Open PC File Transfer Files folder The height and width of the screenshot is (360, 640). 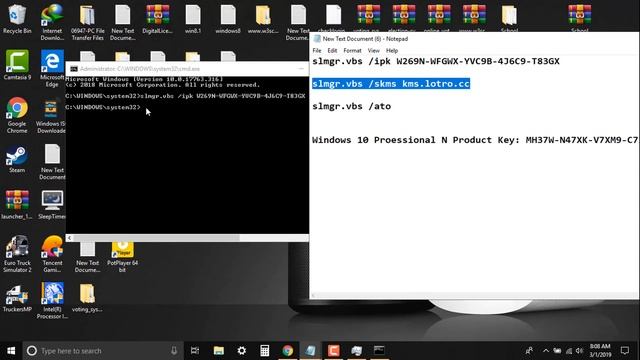click(87, 22)
